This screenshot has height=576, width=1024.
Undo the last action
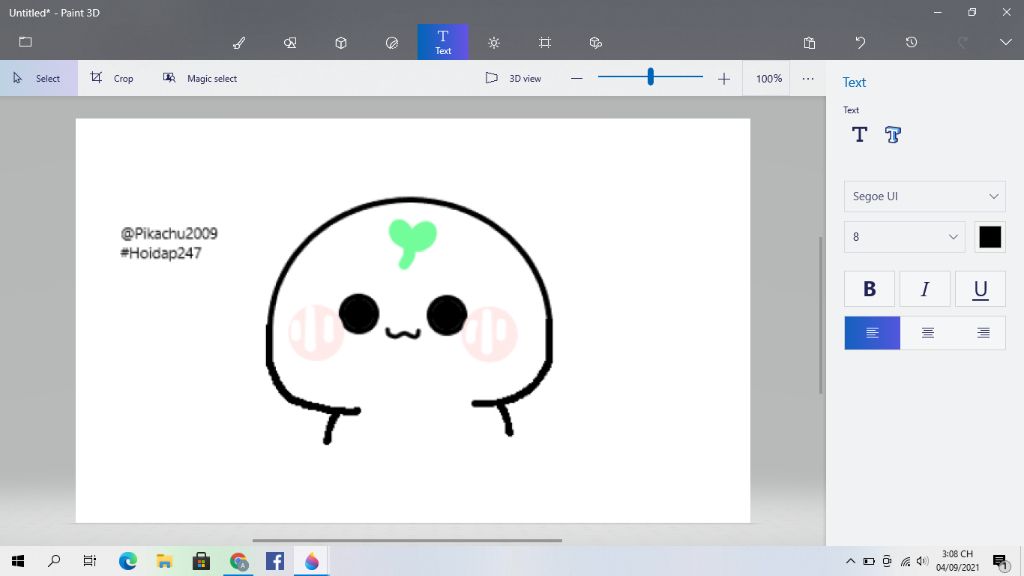pos(860,43)
